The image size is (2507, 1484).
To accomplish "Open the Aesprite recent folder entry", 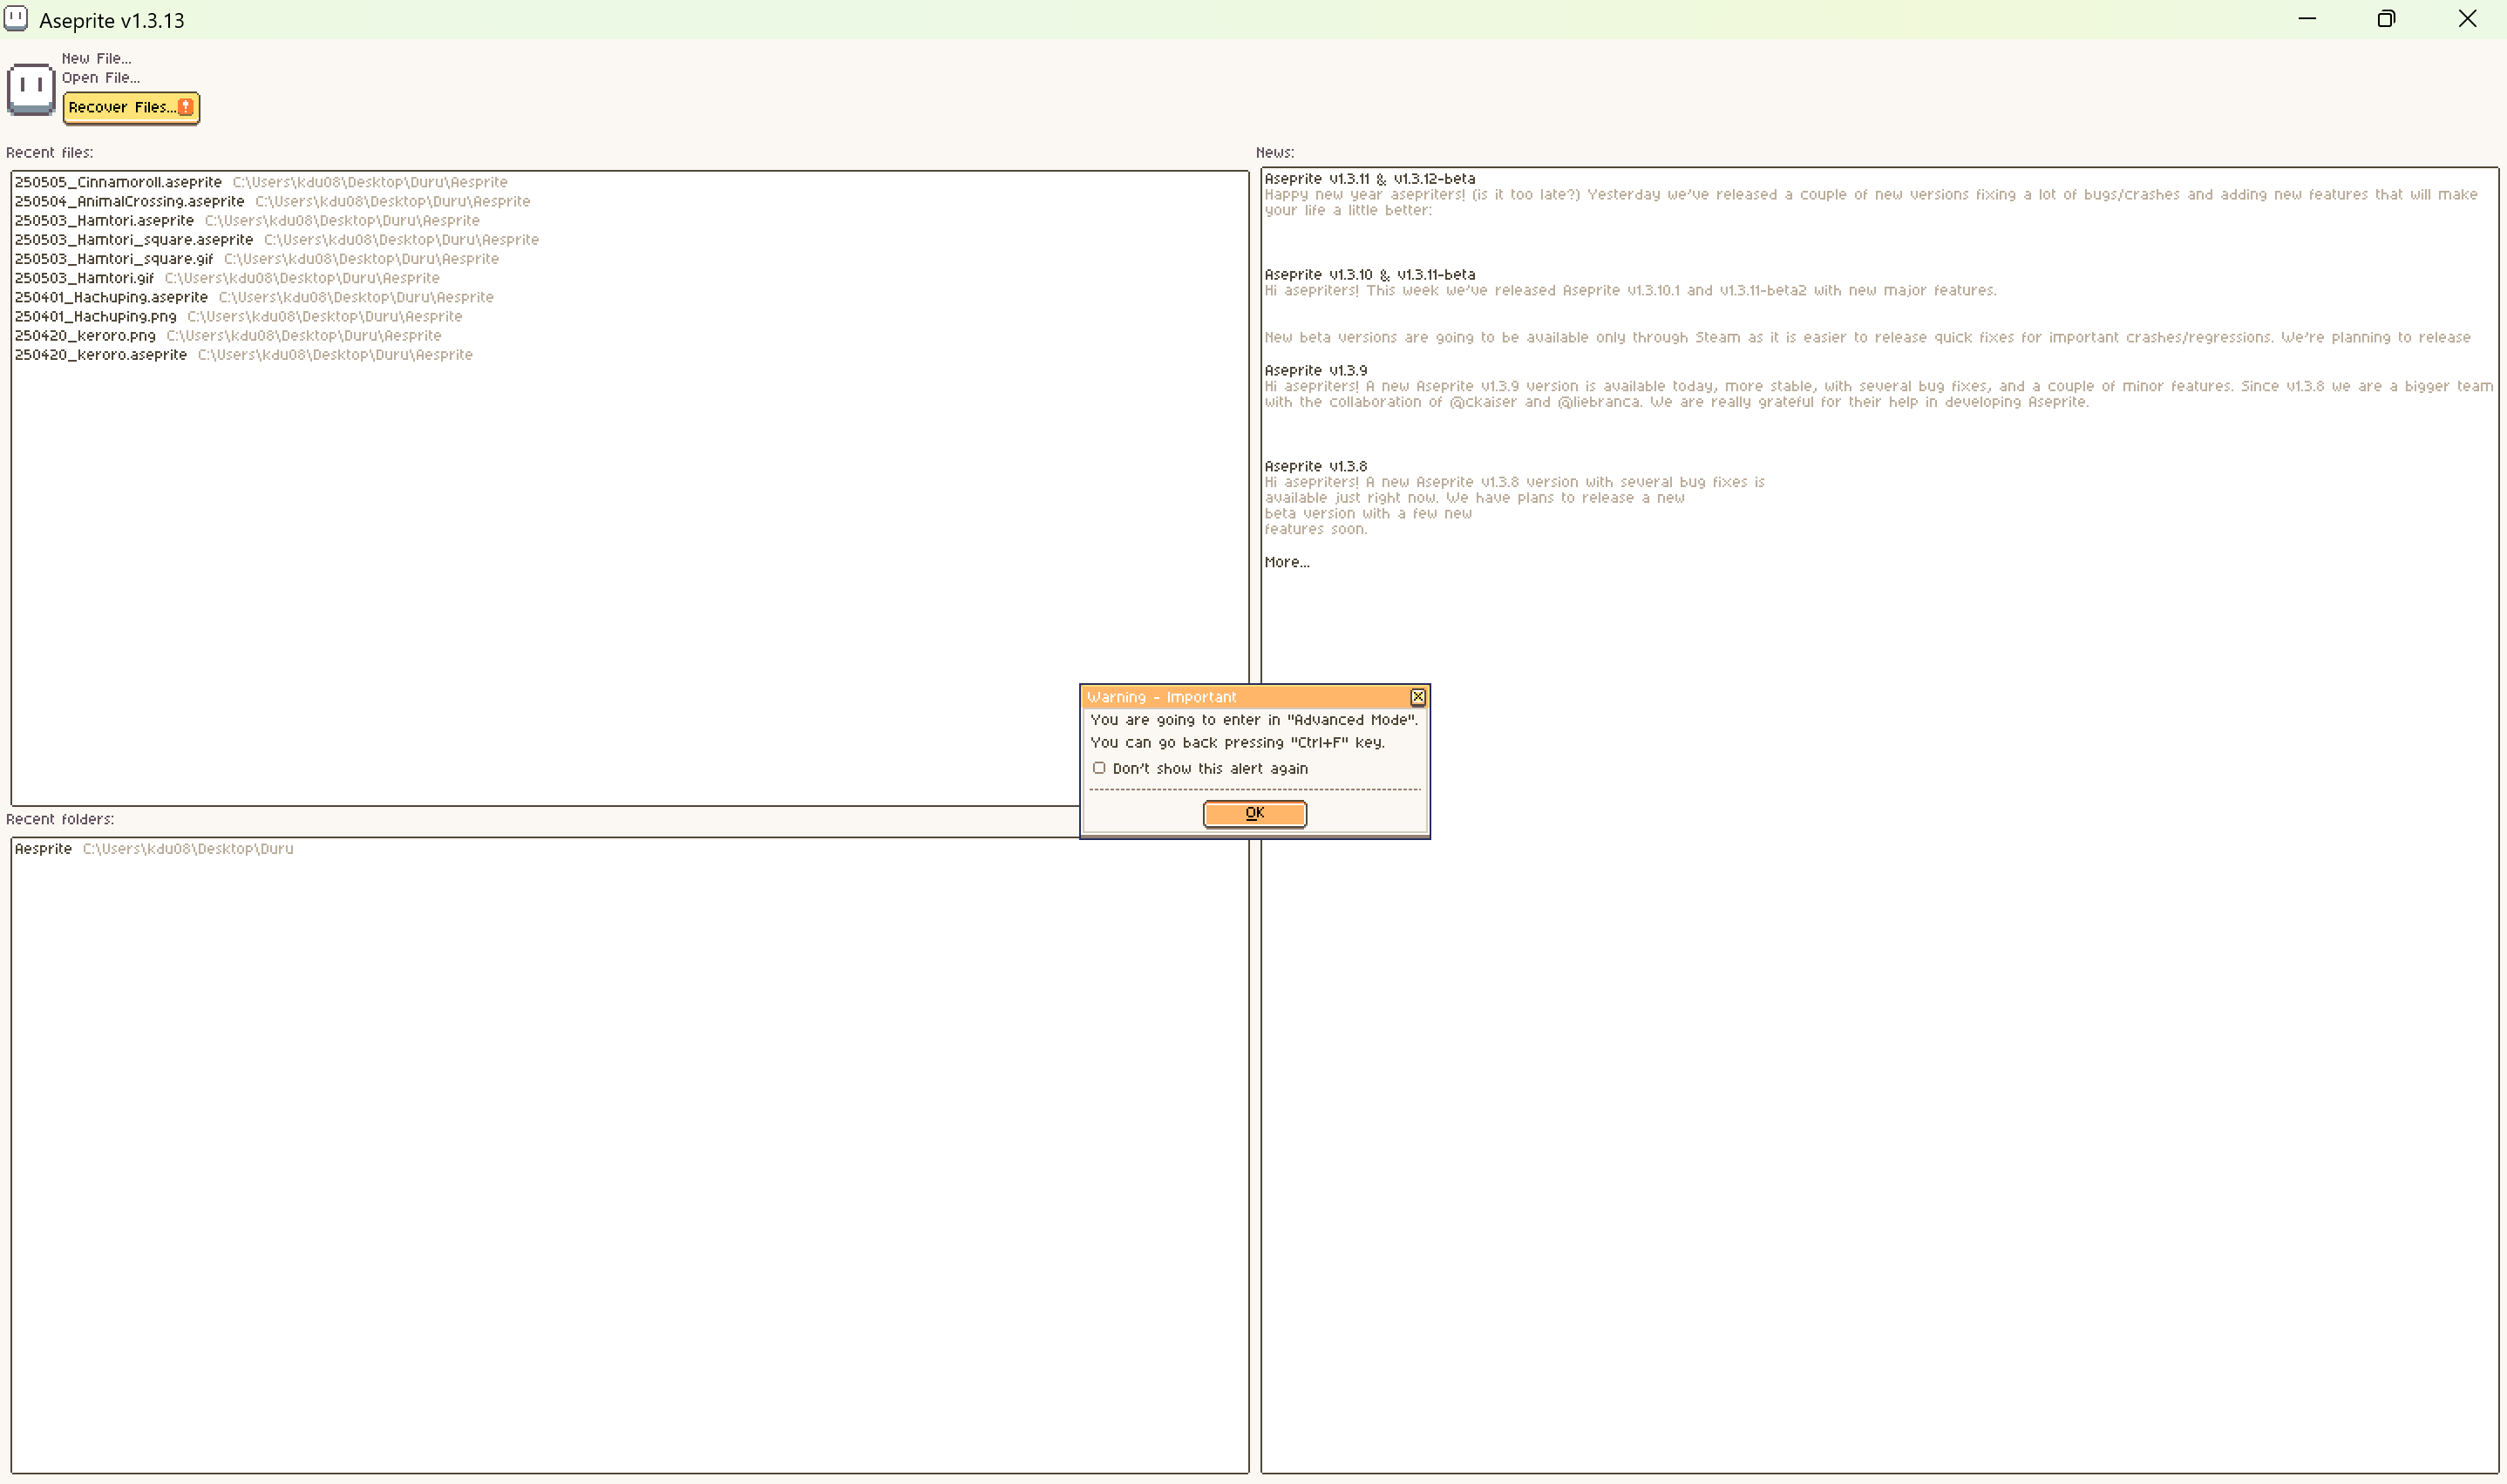I will pyautogui.click(x=43, y=849).
